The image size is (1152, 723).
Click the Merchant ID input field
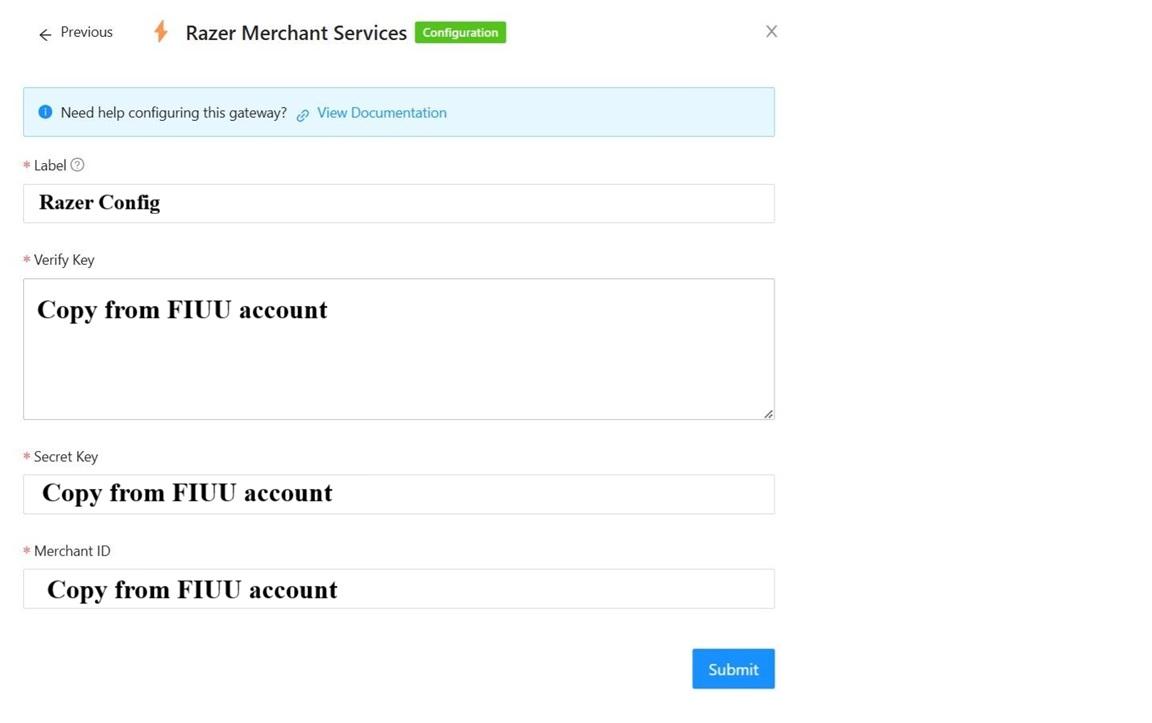click(398, 589)
